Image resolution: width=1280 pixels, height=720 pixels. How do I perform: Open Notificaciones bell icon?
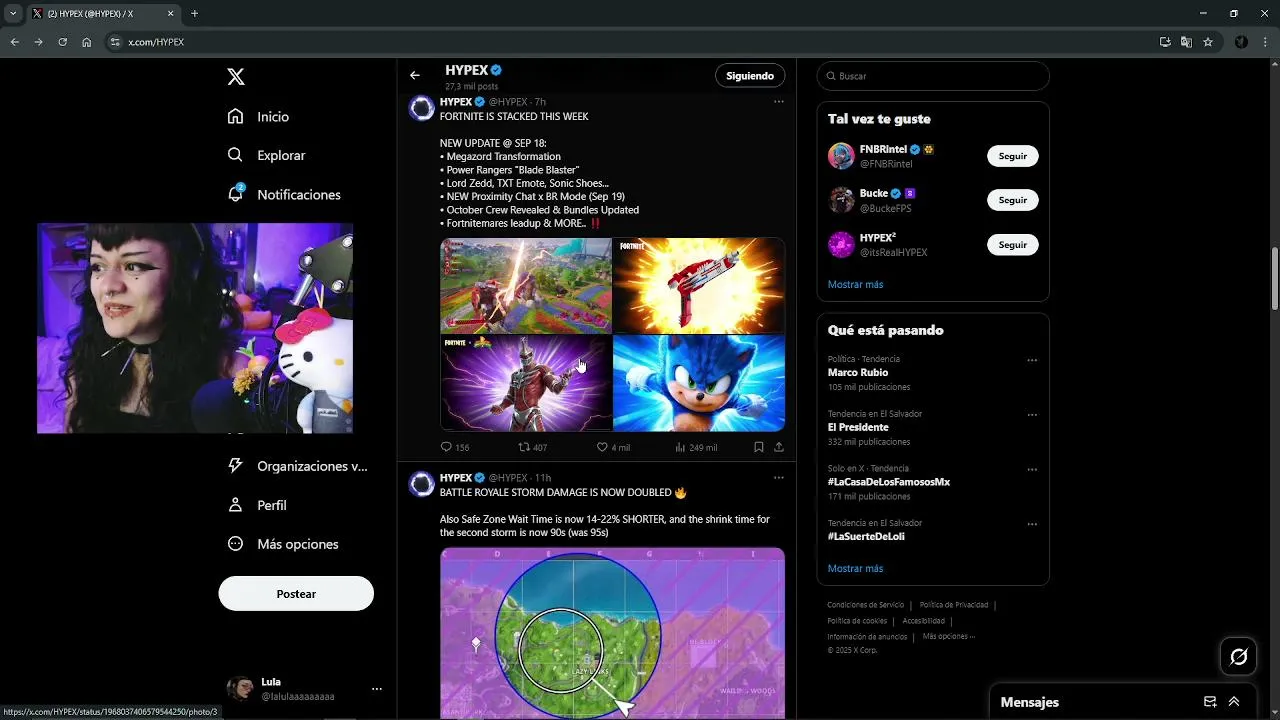pos(235,194)
